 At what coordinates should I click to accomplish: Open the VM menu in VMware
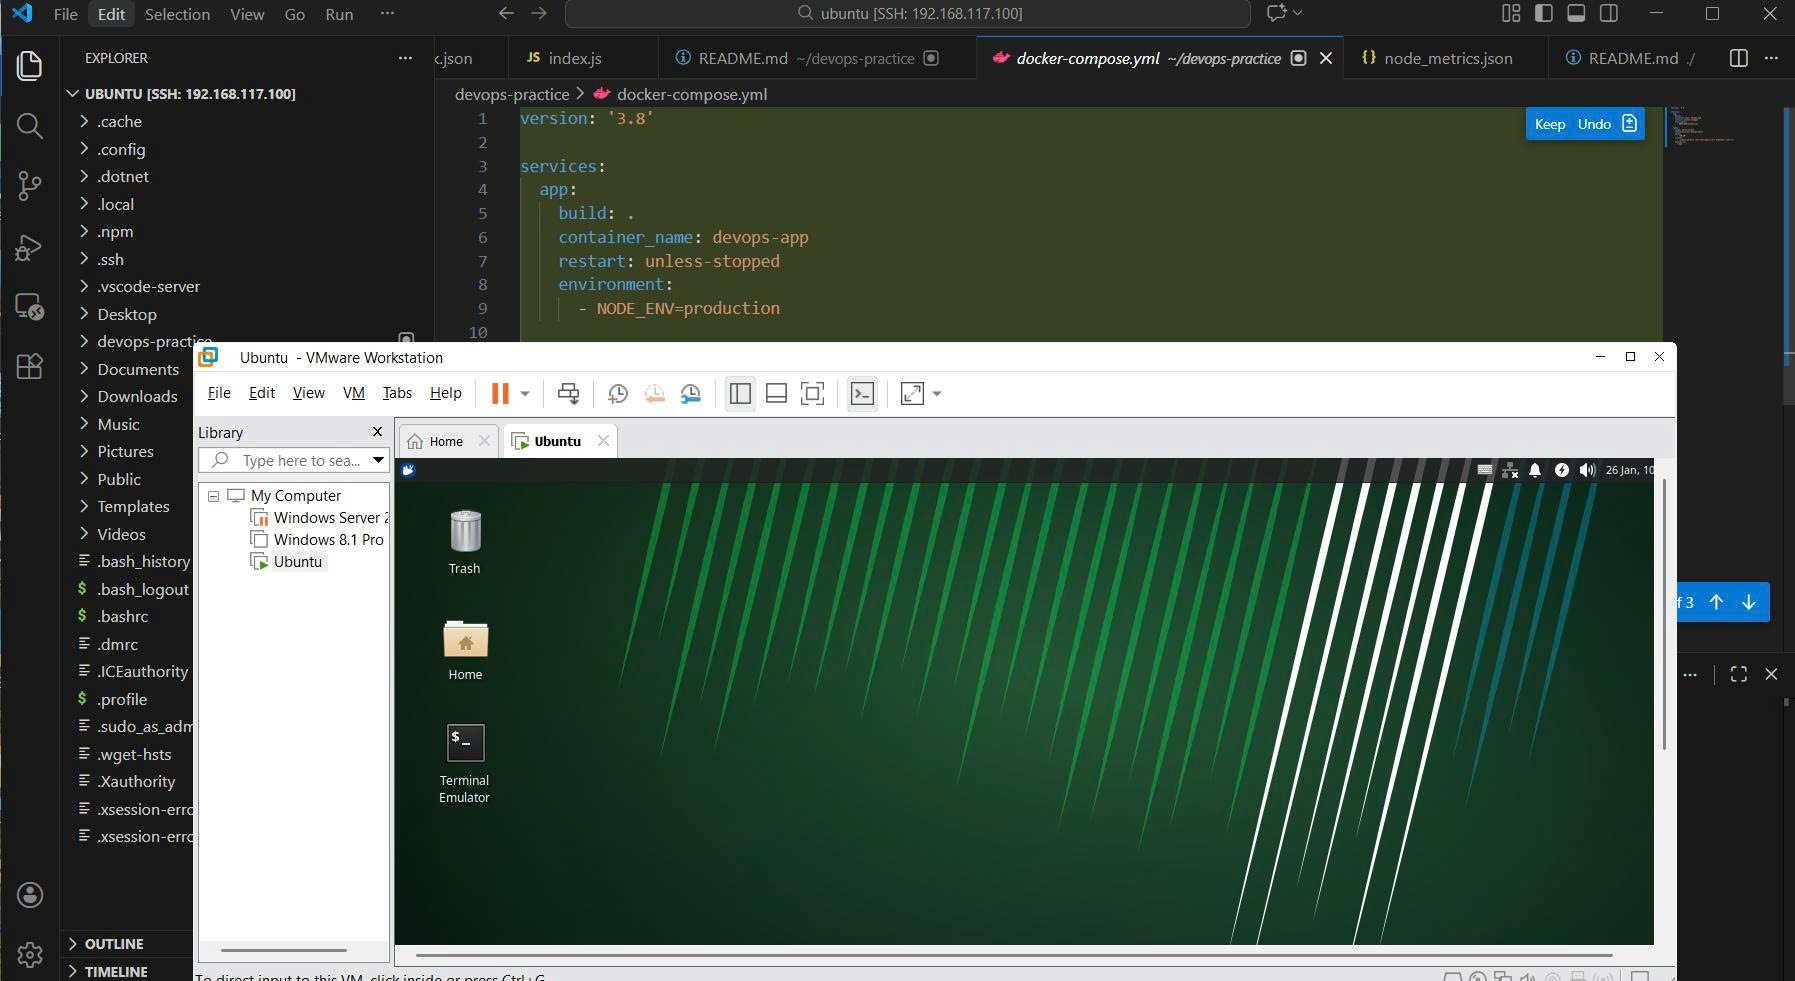[x=353, y=393]
